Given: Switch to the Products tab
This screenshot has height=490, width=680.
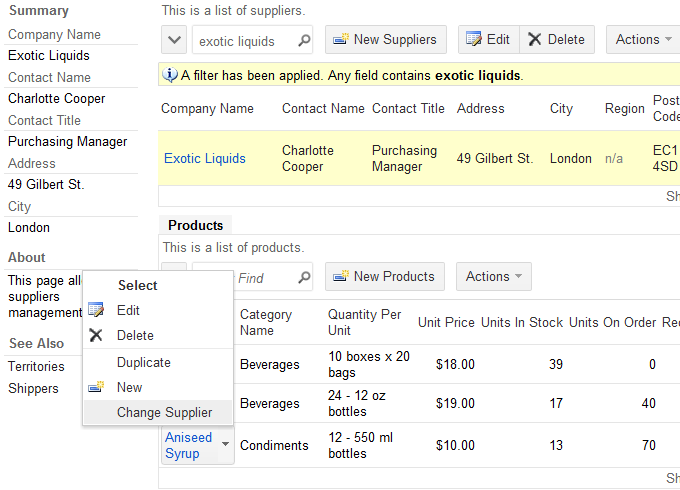Looking at the screenshot, I should click(195, 225).
